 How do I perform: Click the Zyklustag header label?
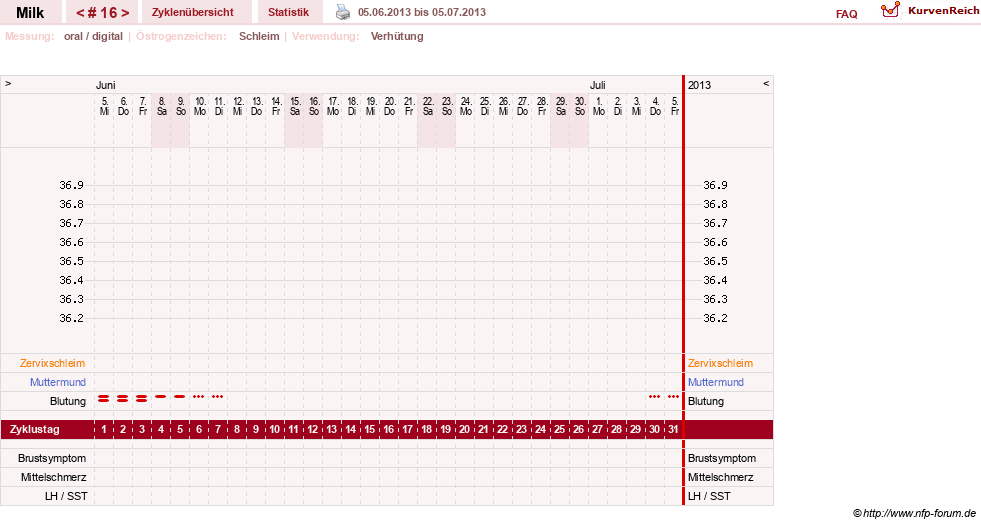point(34,429)
